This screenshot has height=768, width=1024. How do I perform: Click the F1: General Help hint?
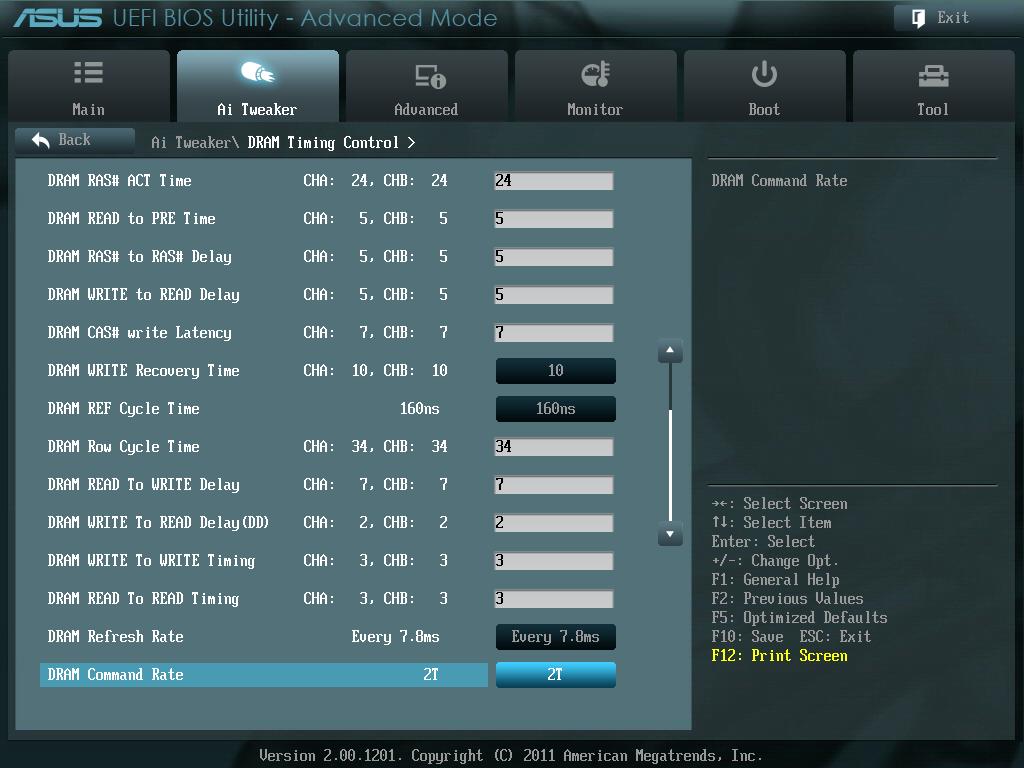pyautogui.click(x=775, y=580)
